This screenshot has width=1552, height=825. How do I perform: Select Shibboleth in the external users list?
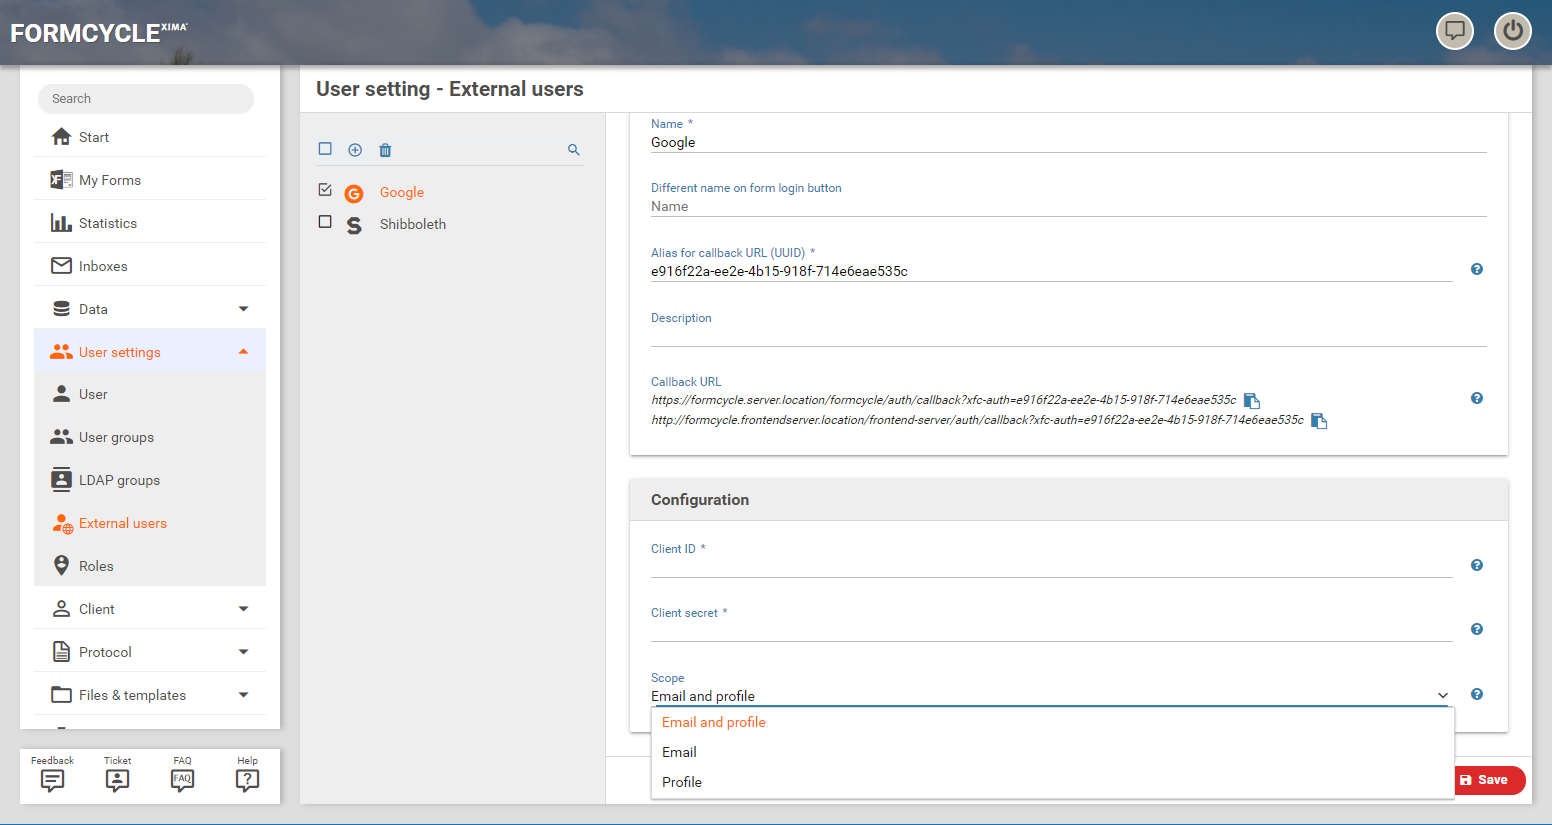(x=412, y=224)
